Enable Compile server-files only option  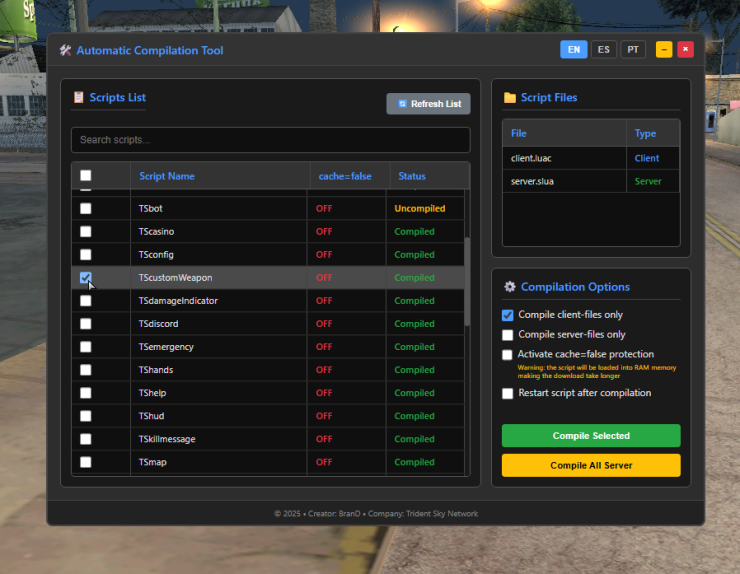tap(508, 335)
